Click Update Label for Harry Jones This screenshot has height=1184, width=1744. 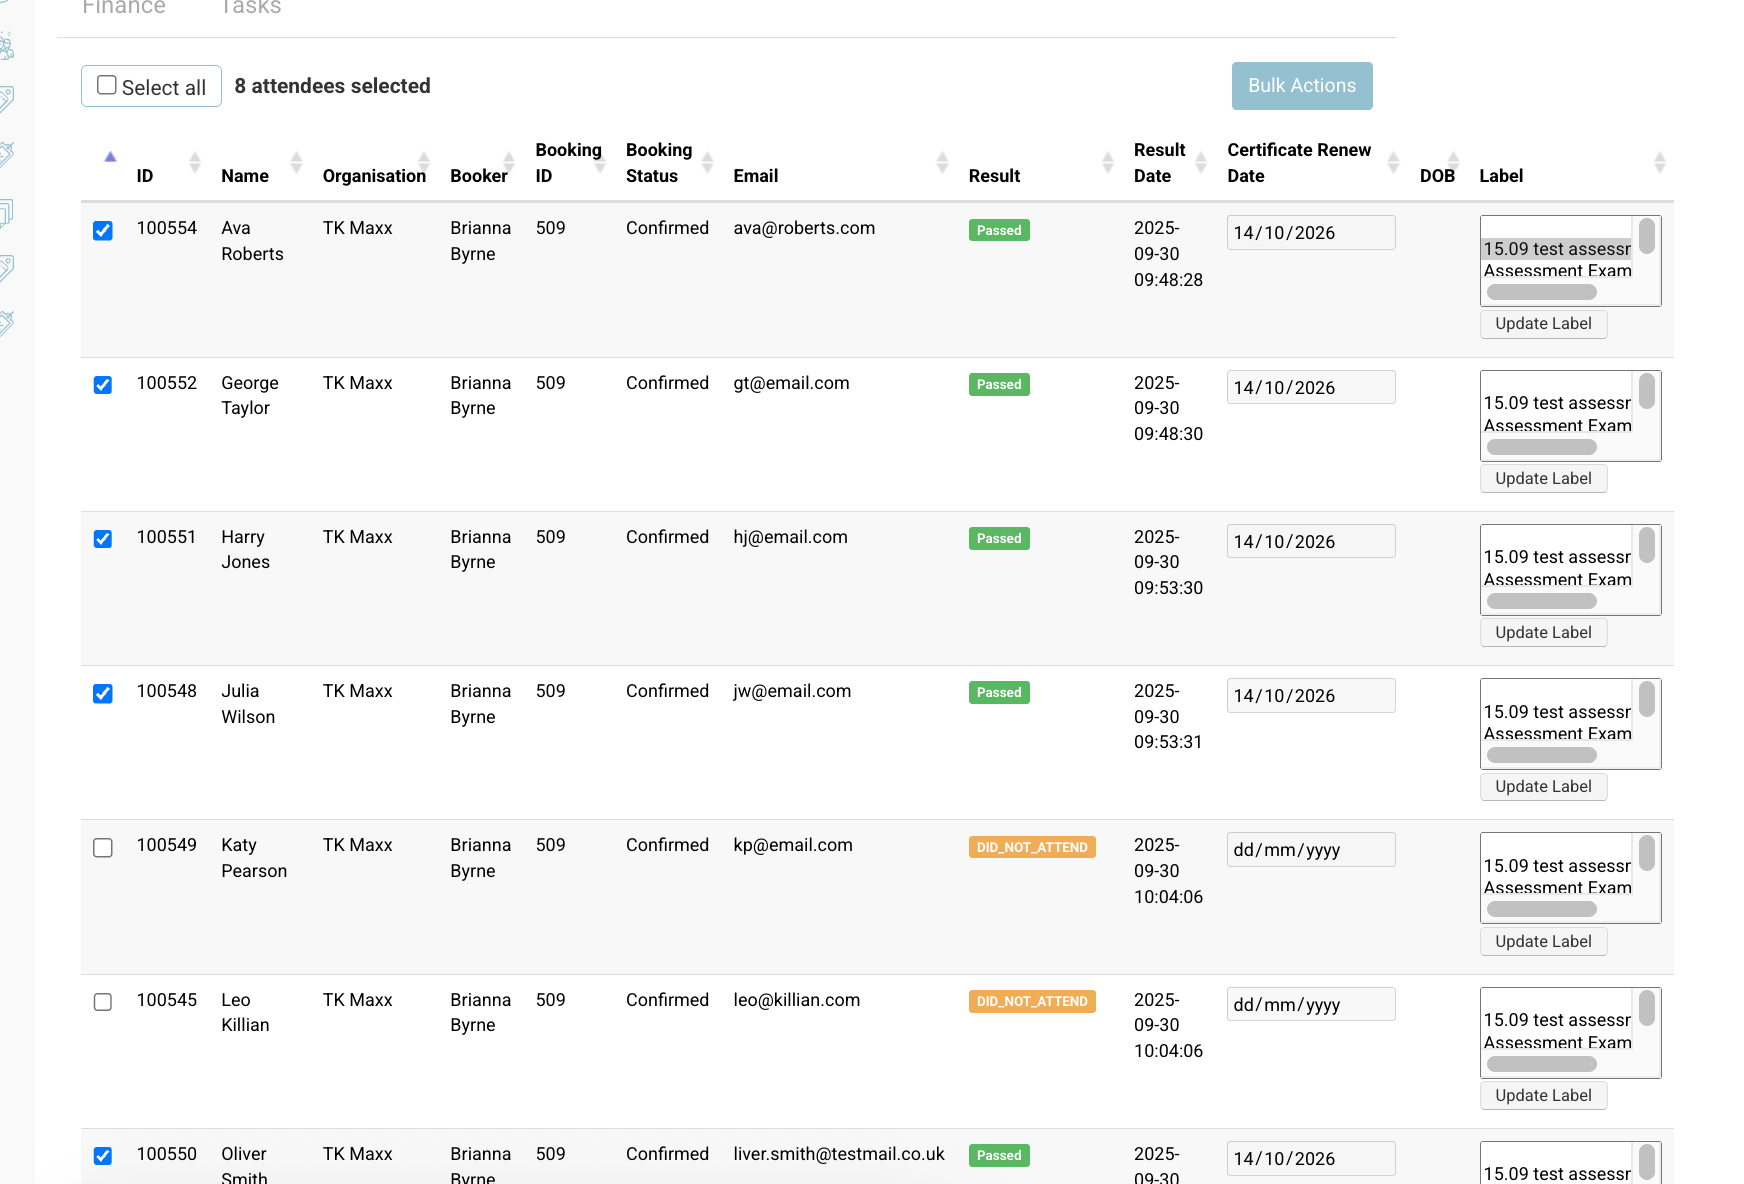(1543, 632)
